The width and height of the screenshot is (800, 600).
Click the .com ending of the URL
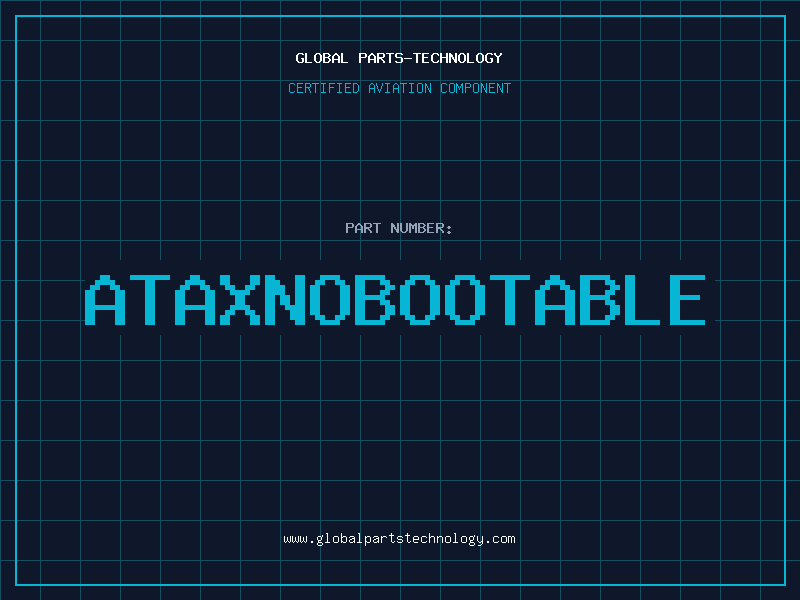coord(501,539)
